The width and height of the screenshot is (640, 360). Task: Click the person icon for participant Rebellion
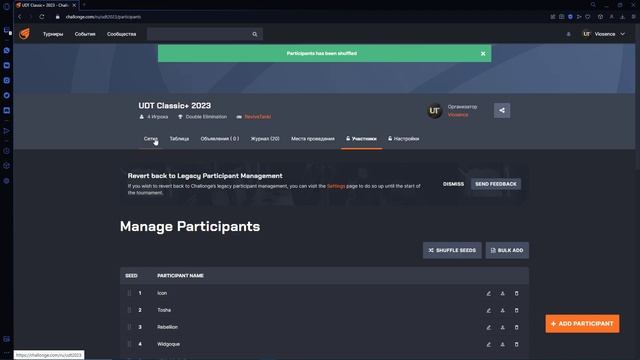click(502, 327)
